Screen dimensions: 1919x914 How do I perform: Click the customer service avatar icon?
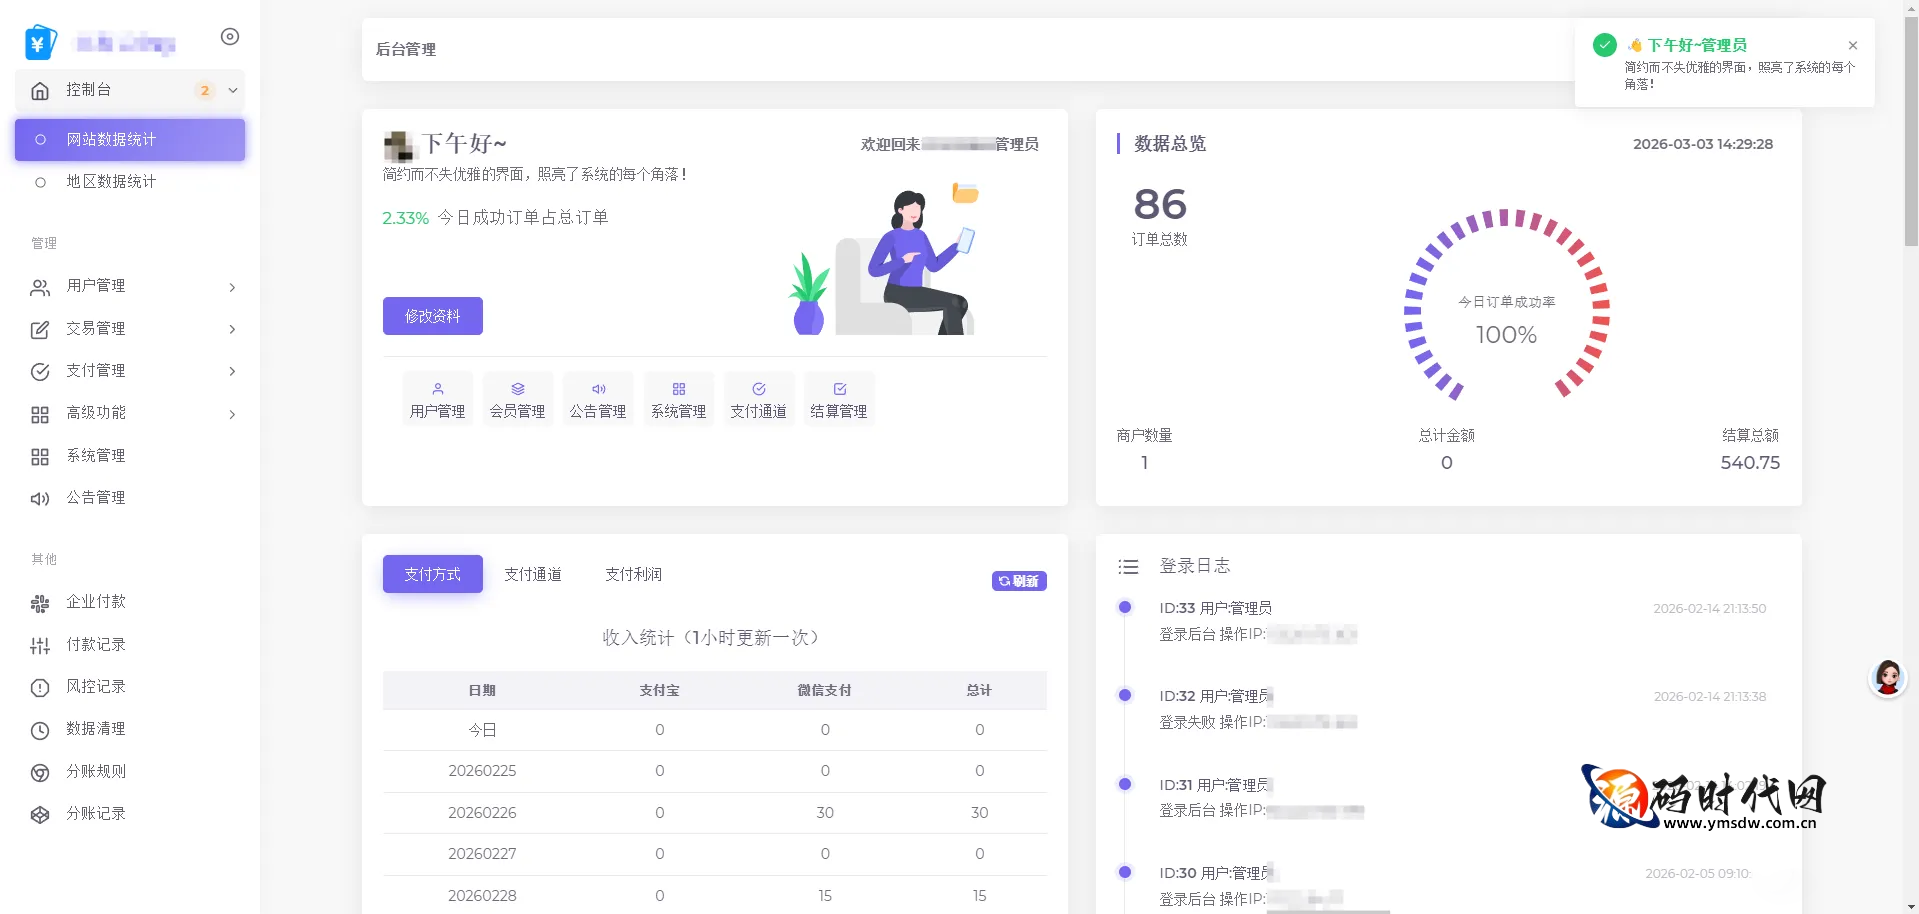[1887, 678]
